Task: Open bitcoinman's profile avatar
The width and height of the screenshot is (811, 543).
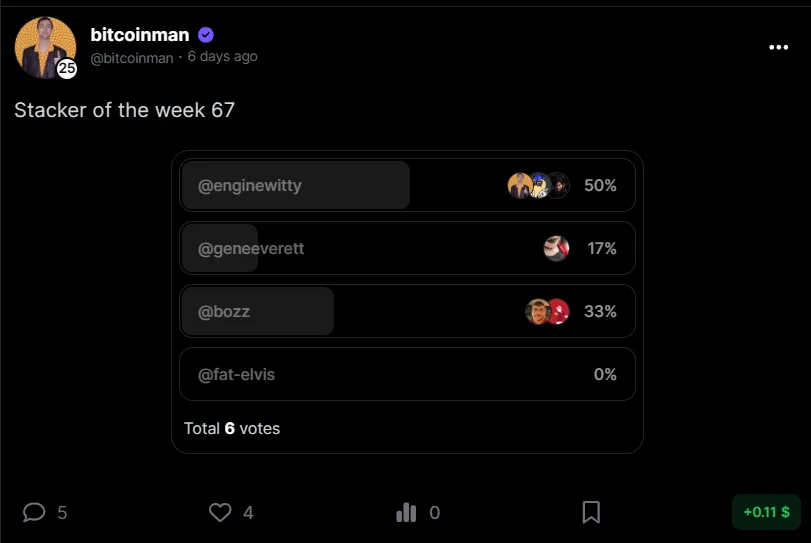Action: click(45, 47)
